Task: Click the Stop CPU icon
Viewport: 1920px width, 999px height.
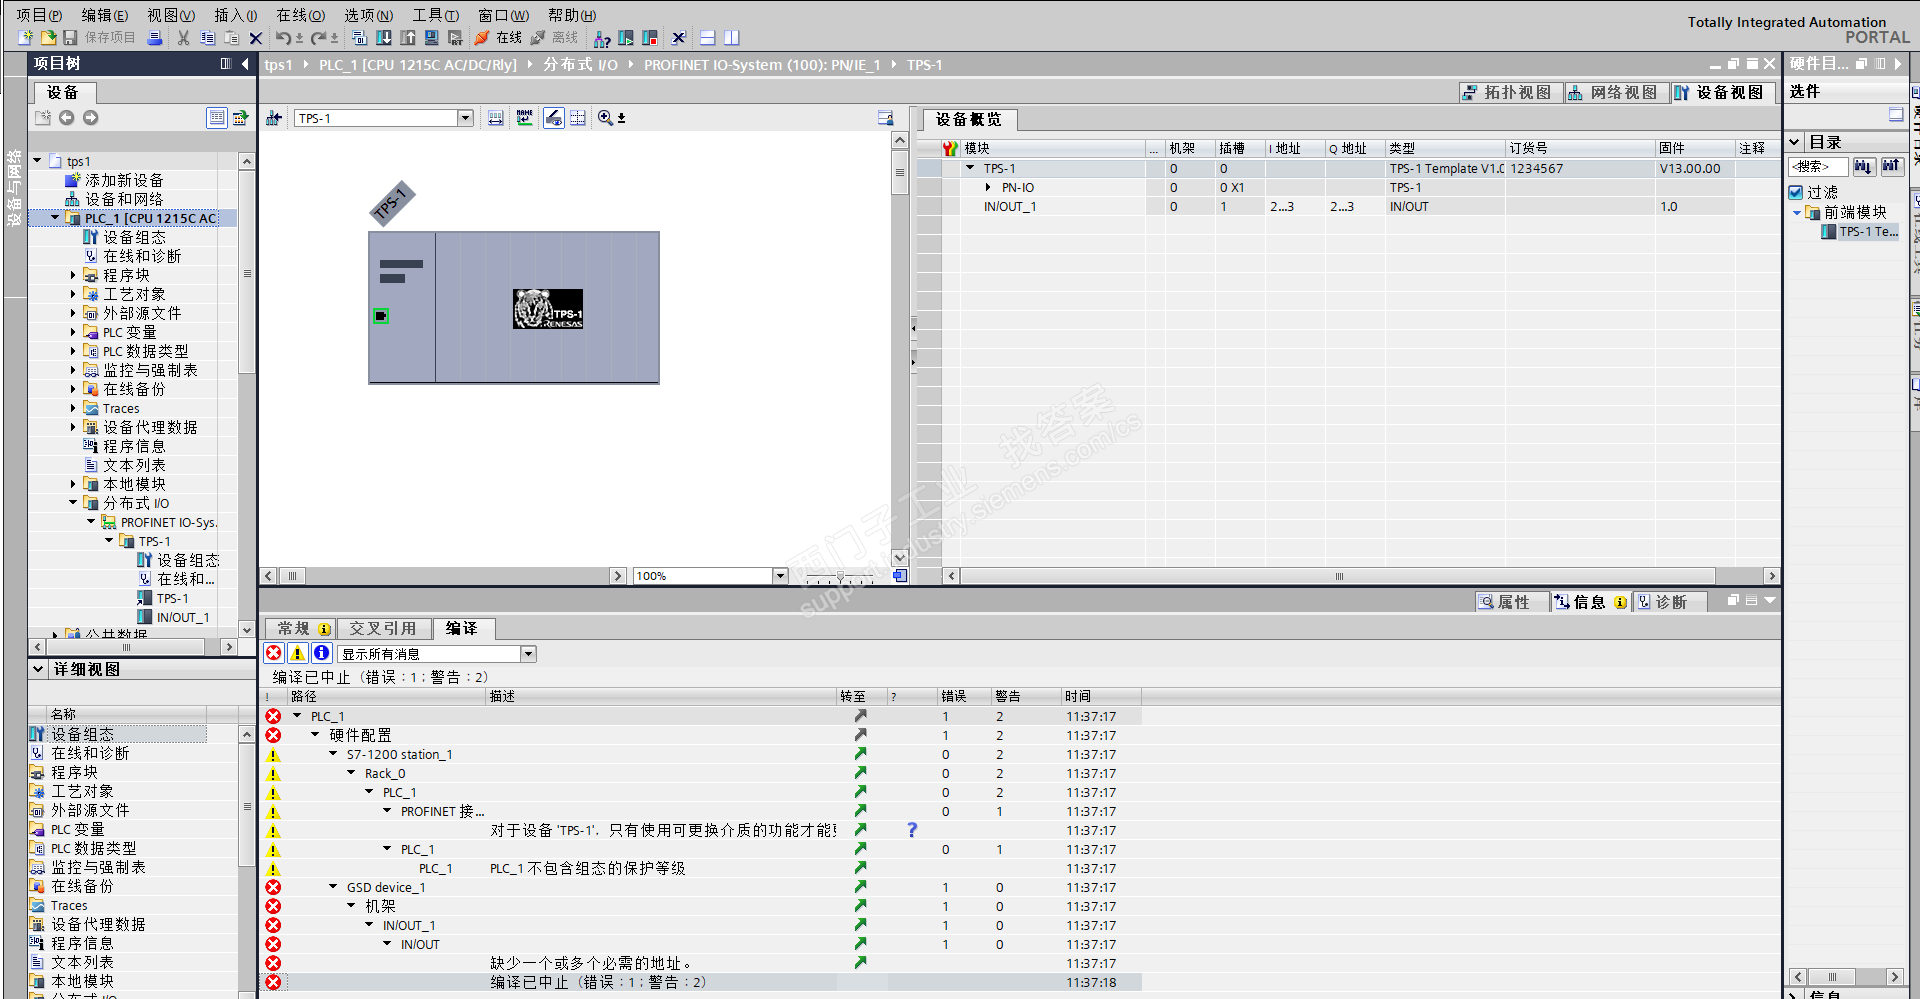Action: (650, 38)
